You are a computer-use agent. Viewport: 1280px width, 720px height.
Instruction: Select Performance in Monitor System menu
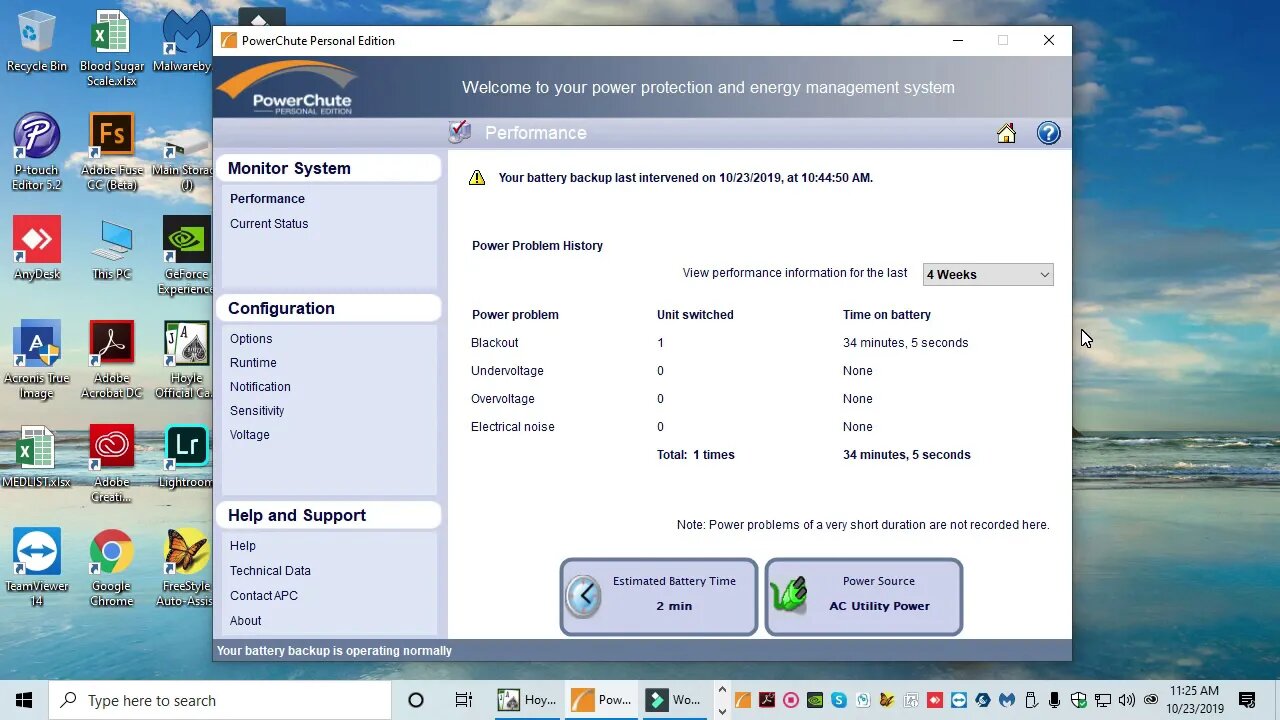click(267, 199)
